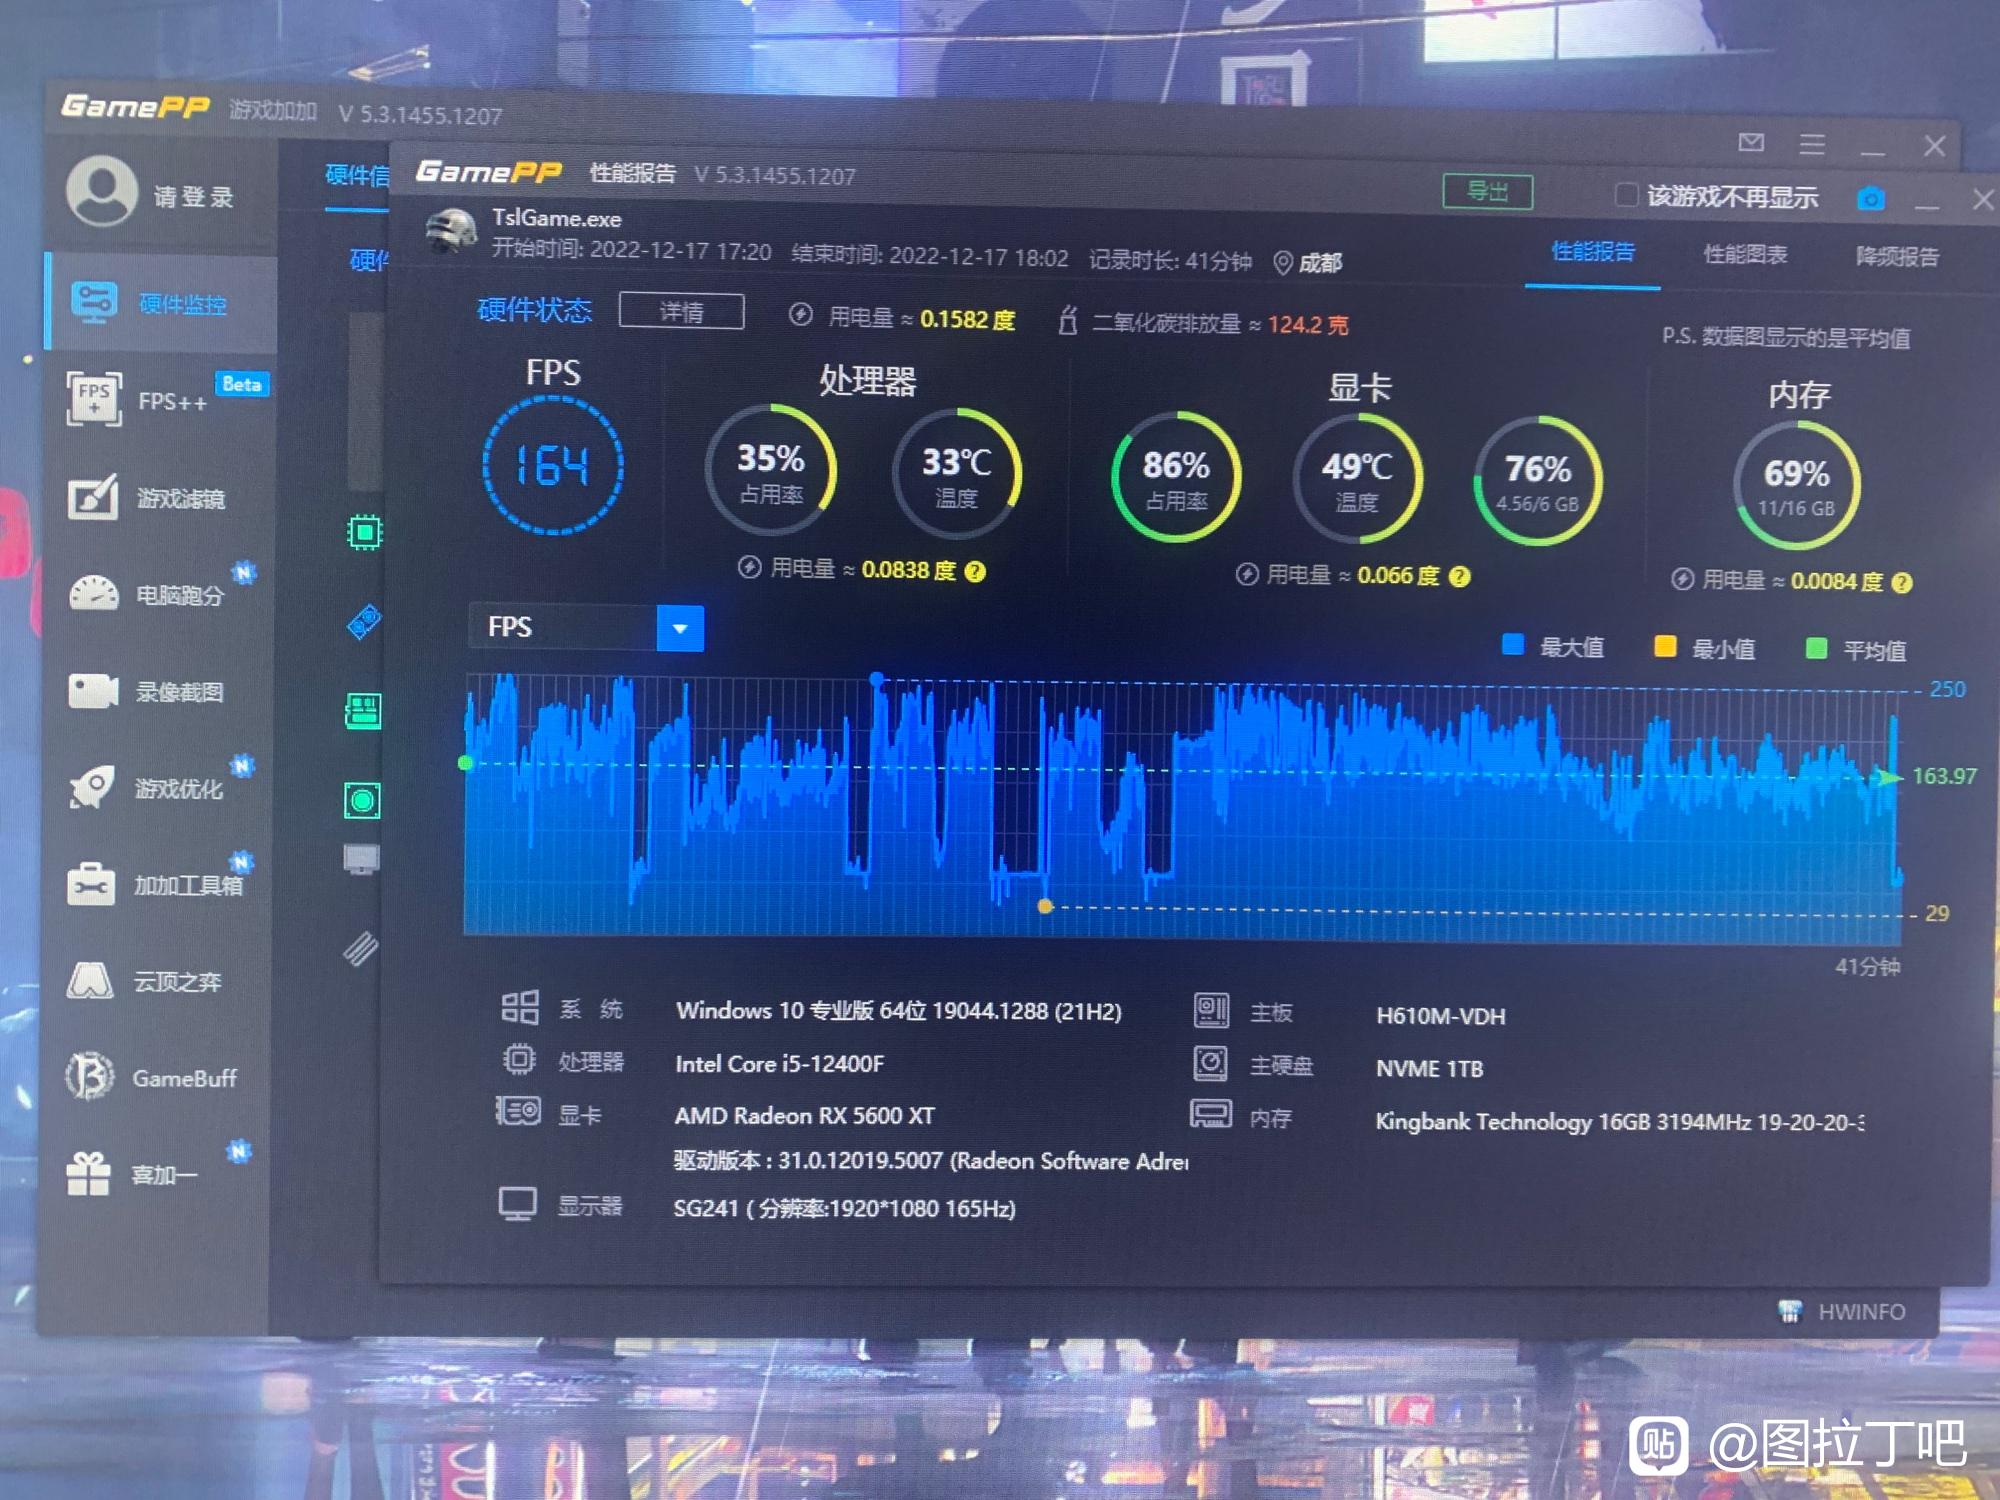Click the 最小值 yellow legend swatch
This screenshot has height=1500, width=2000.
pos(1665,646)
